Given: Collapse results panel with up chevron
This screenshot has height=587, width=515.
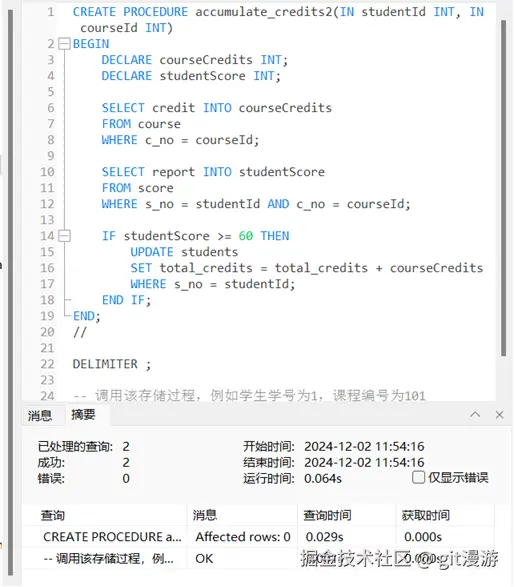Looking at the screenshot, I should tap(475, 414).
